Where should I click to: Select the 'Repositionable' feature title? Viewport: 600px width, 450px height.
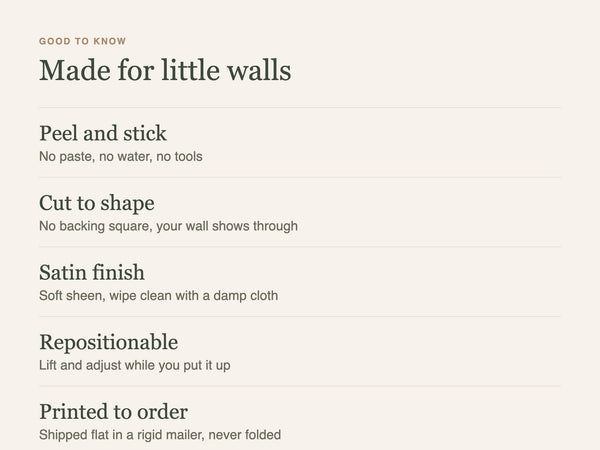coord(109,342)
